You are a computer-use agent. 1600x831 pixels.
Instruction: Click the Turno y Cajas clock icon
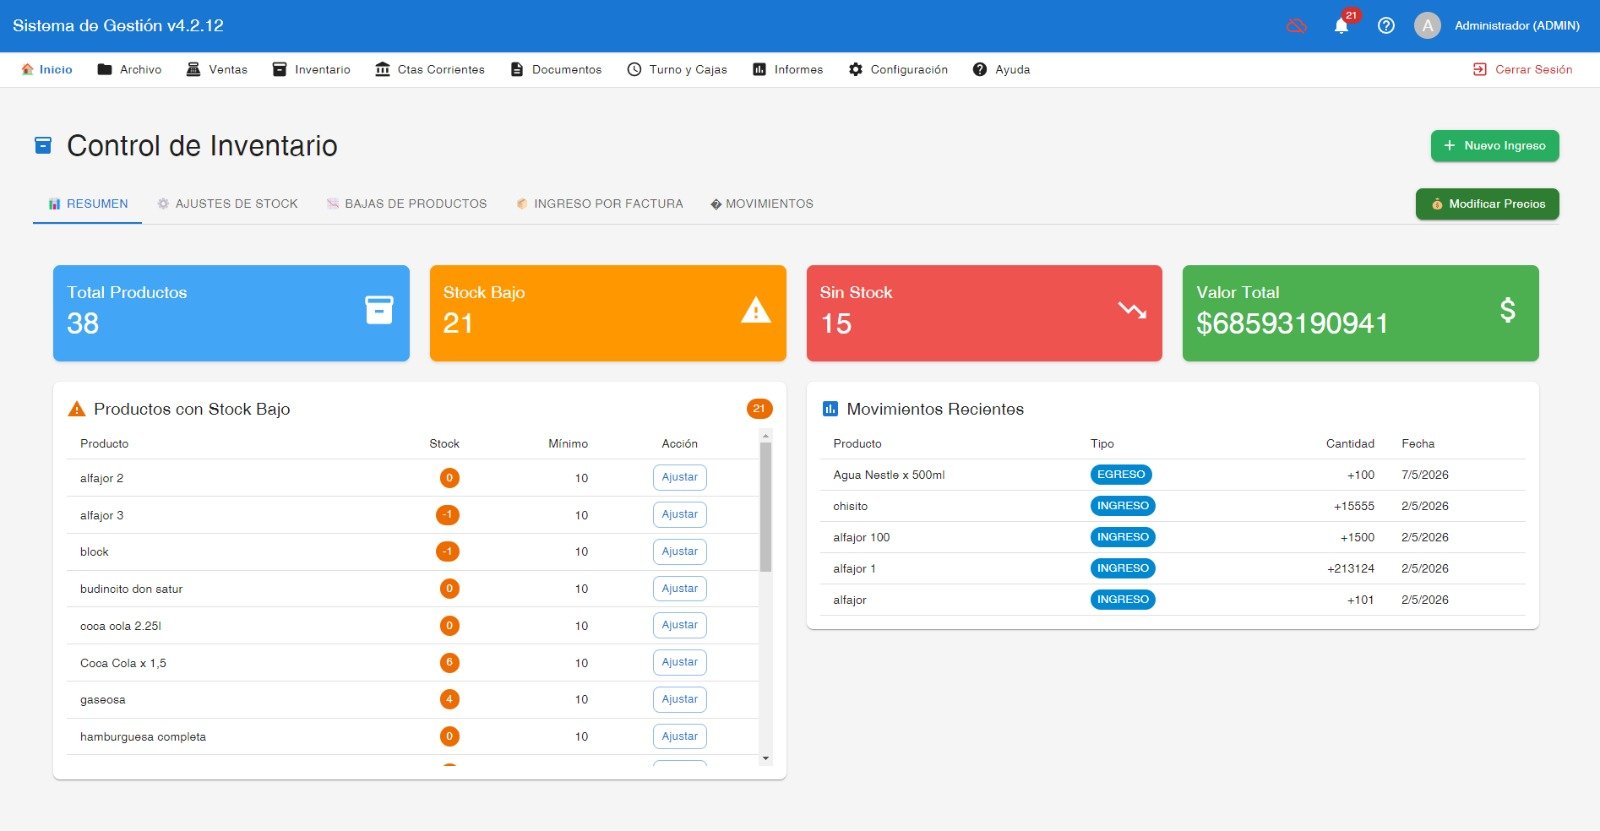(634, 69)
